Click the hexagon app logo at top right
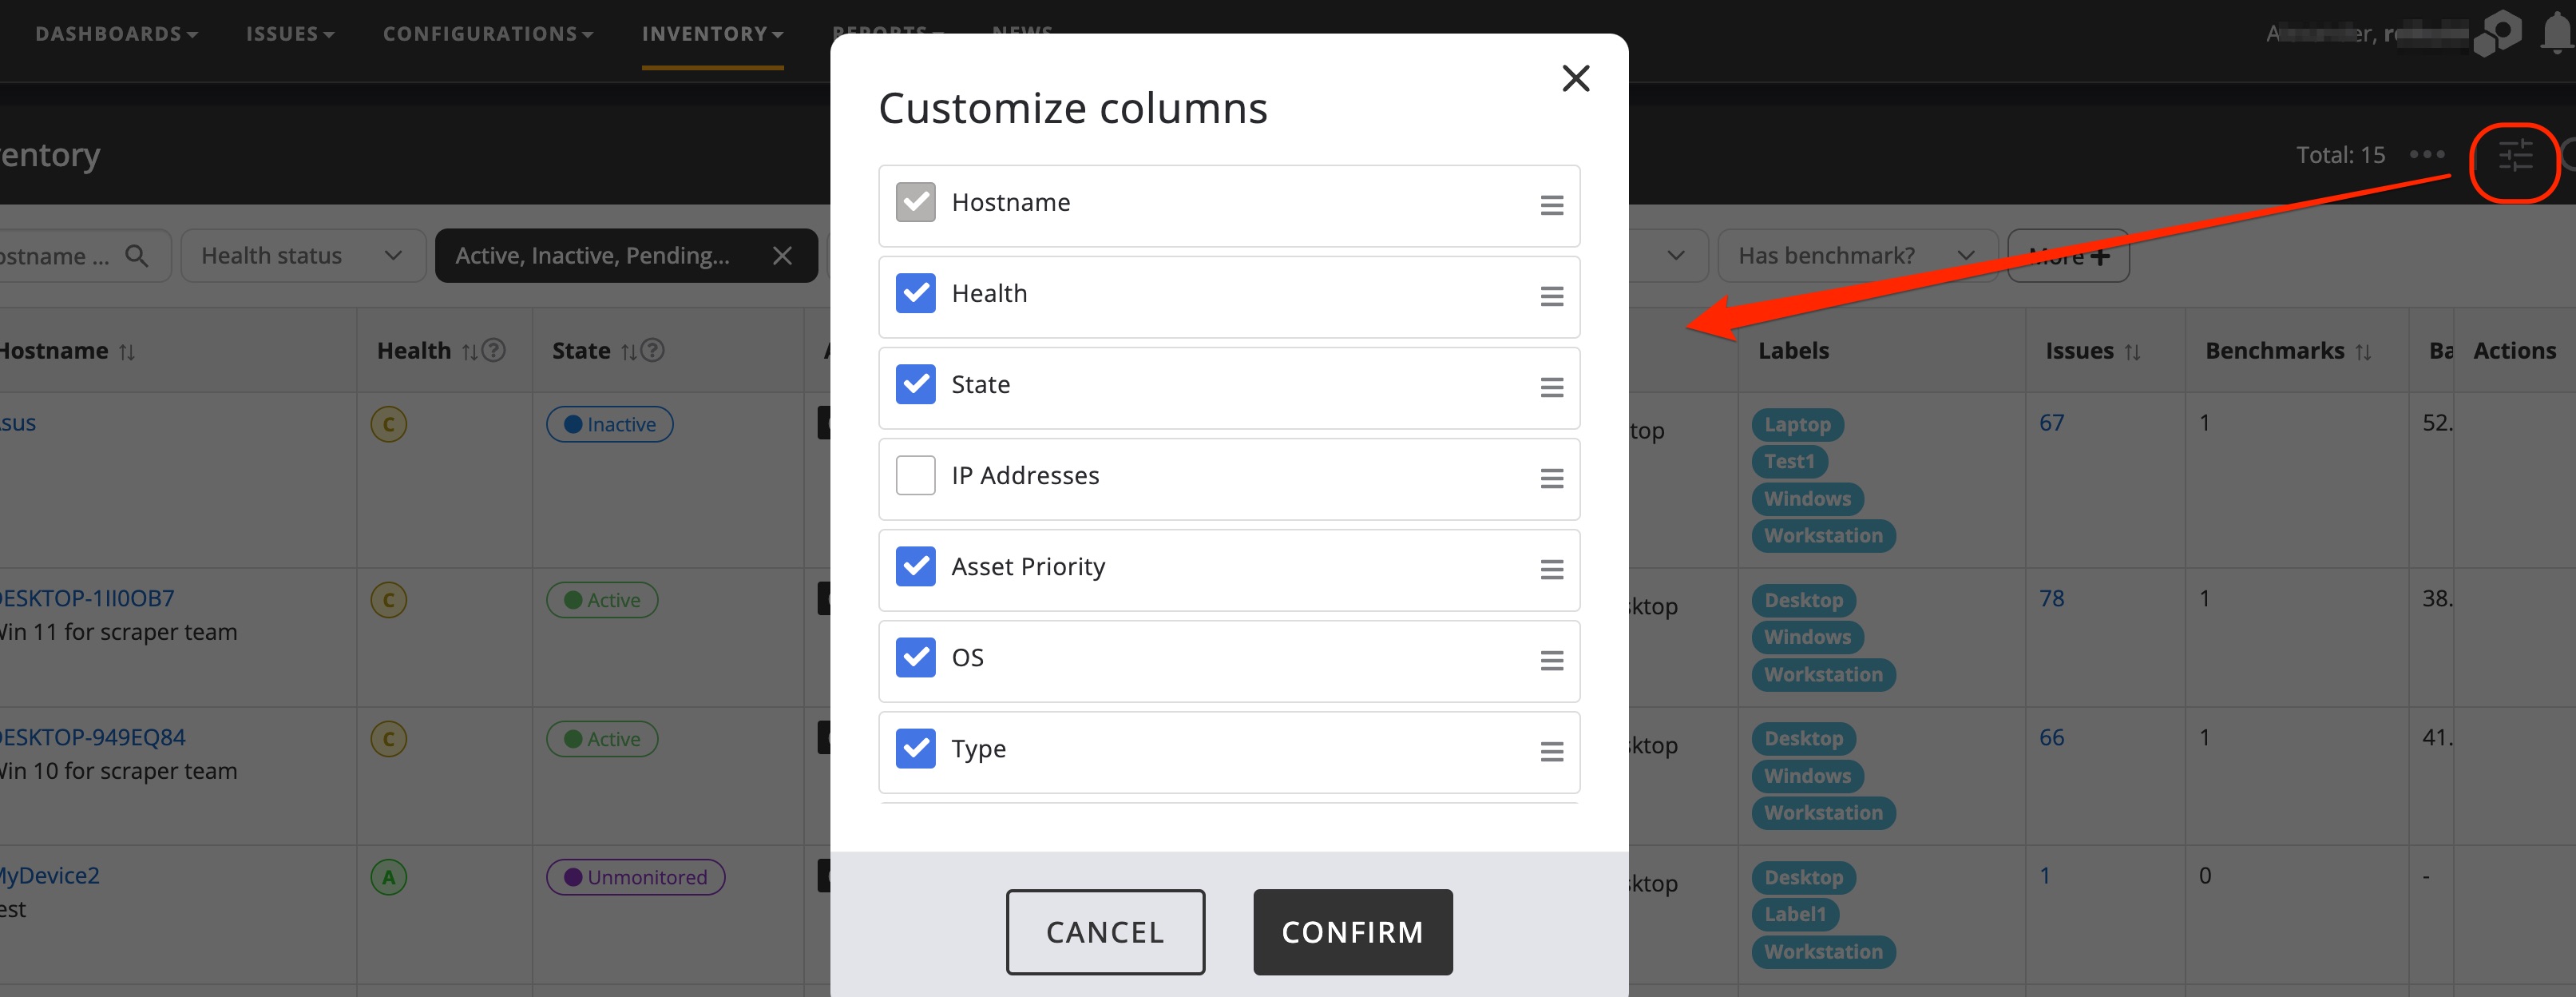Screen dimensions: 2576x997 click(2496, 33)
